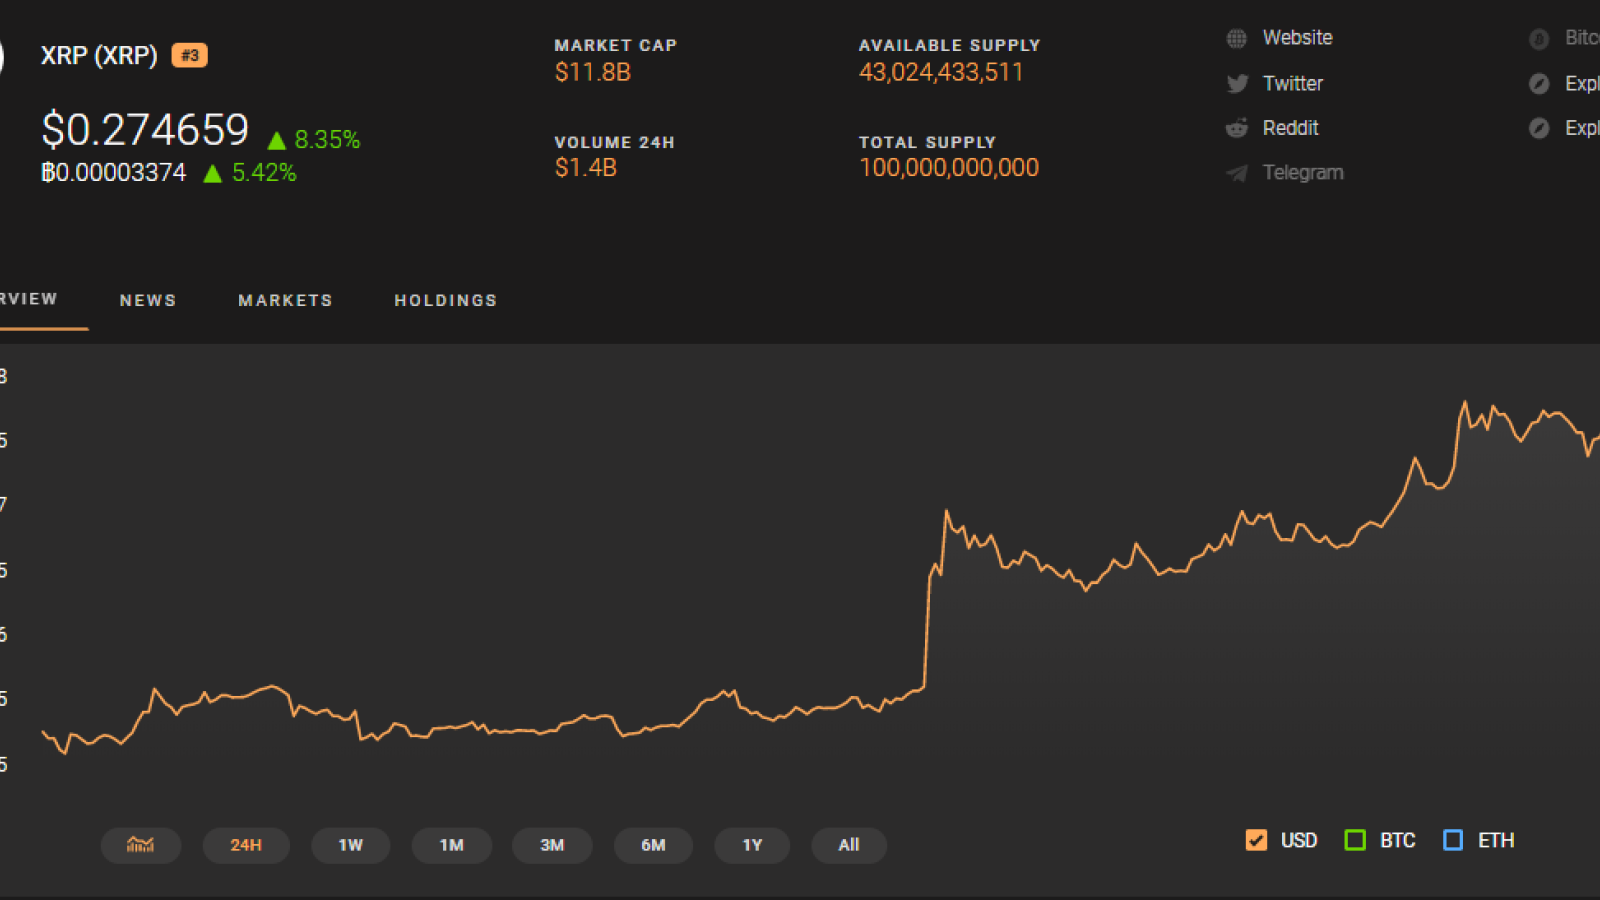Click the $0.274659 price value
The image size is (1600, 900).
[x=145, y=130]
